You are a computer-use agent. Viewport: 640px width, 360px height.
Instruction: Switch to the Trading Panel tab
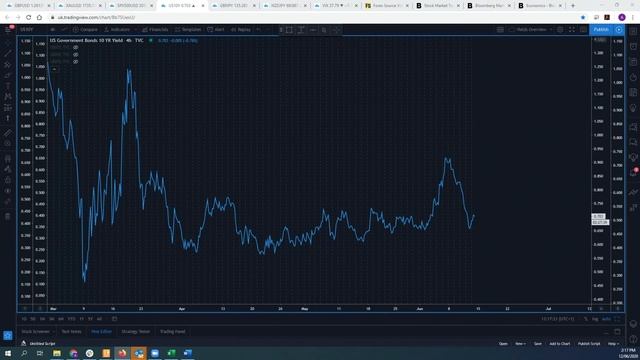coord(173,331)
